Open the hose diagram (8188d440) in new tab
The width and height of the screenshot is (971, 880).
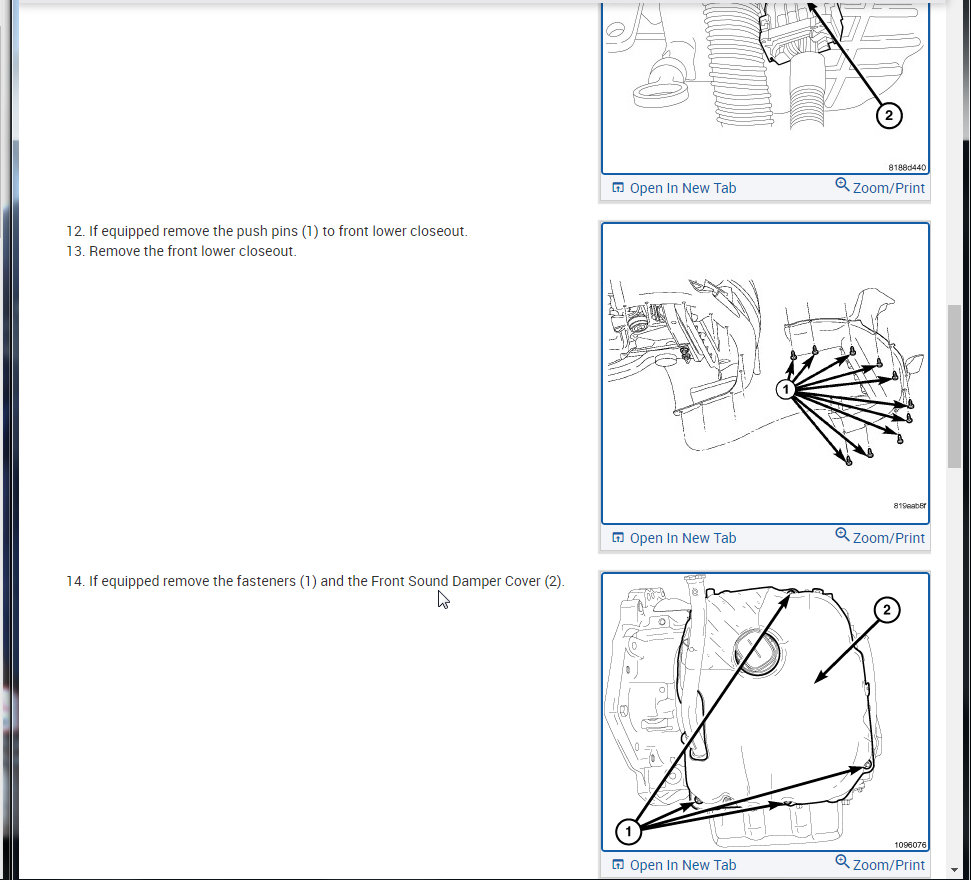click(674, 188)
